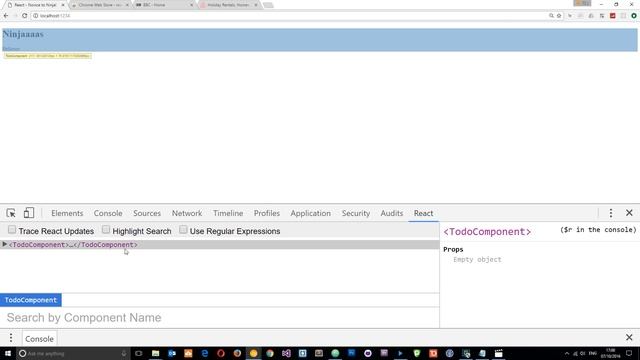Click the green circular extension icon
This screenshot has width=640, height=360.
(634, 16)
